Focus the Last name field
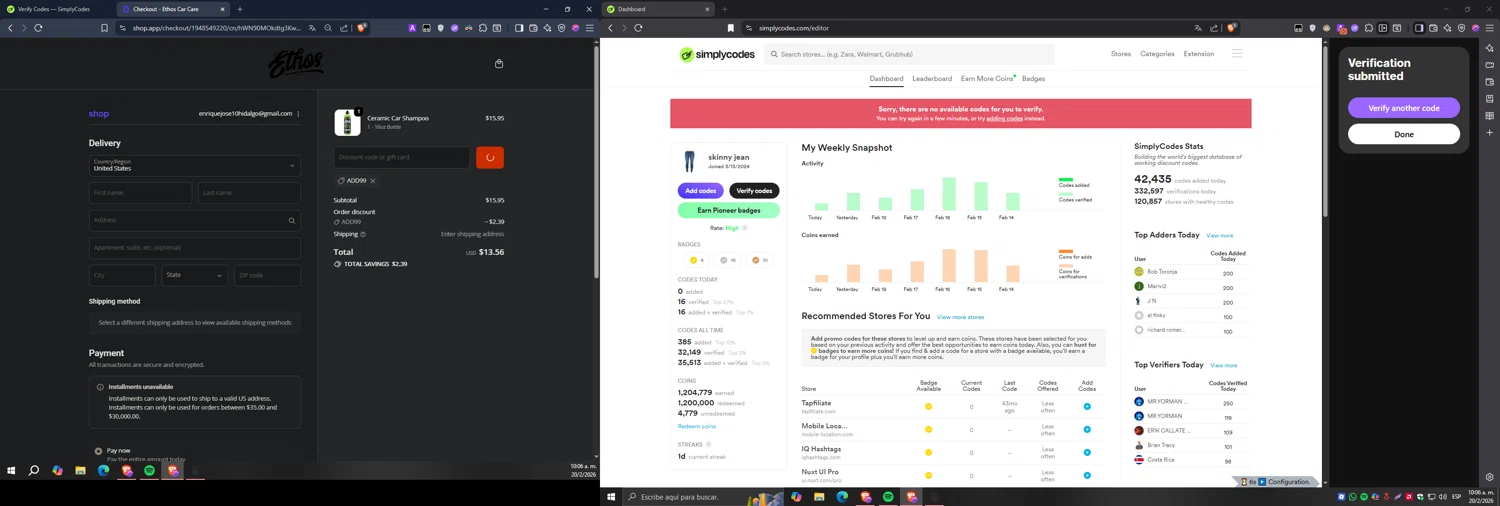1500x506 pixels. click(249, 193)
